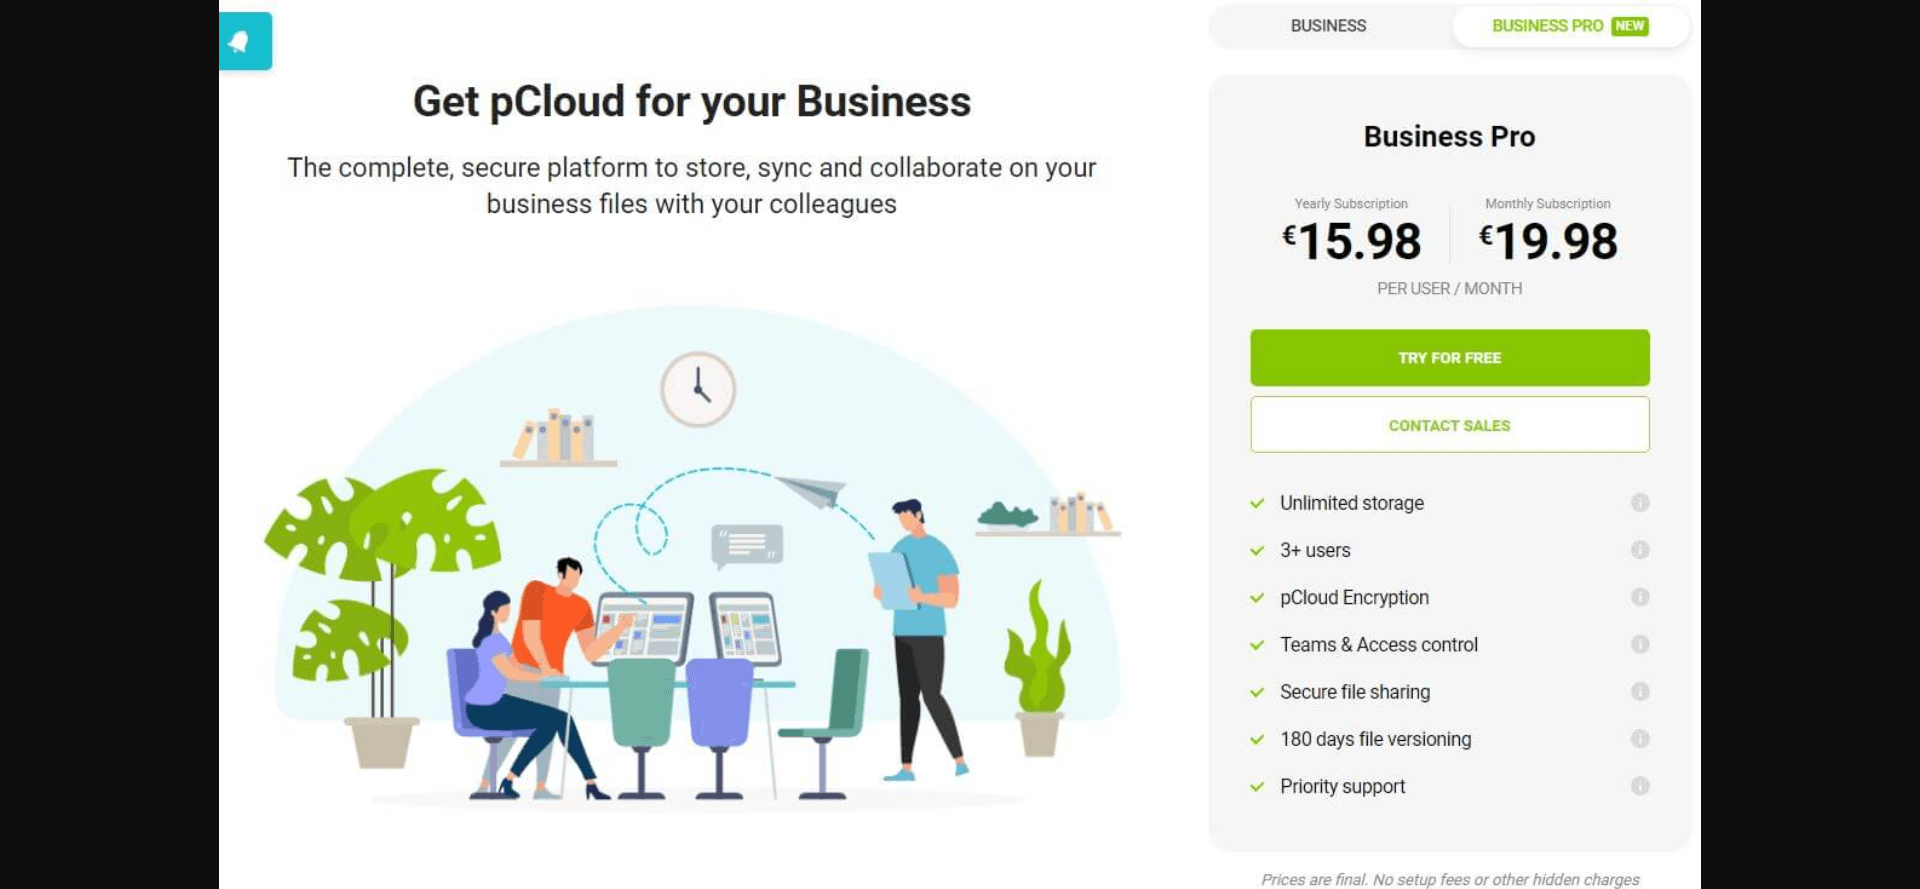Click the notification bell icon
The width and height of the screenshot is (1920, 889).
[x=240, y=41]
